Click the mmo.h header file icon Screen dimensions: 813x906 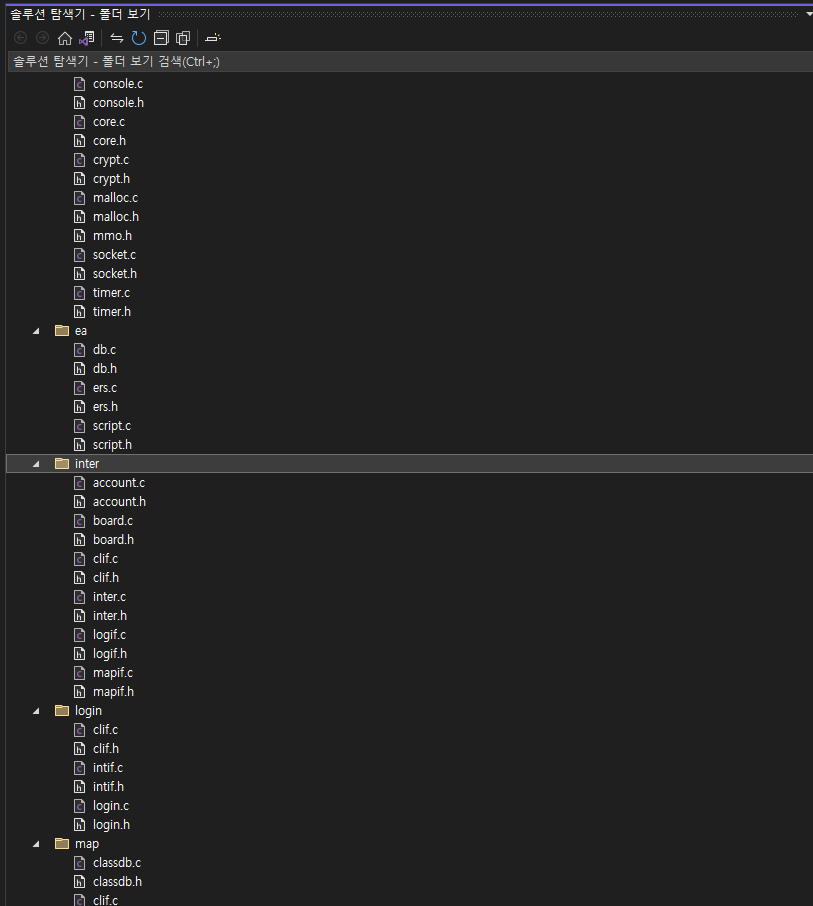(x=80, y=236)
